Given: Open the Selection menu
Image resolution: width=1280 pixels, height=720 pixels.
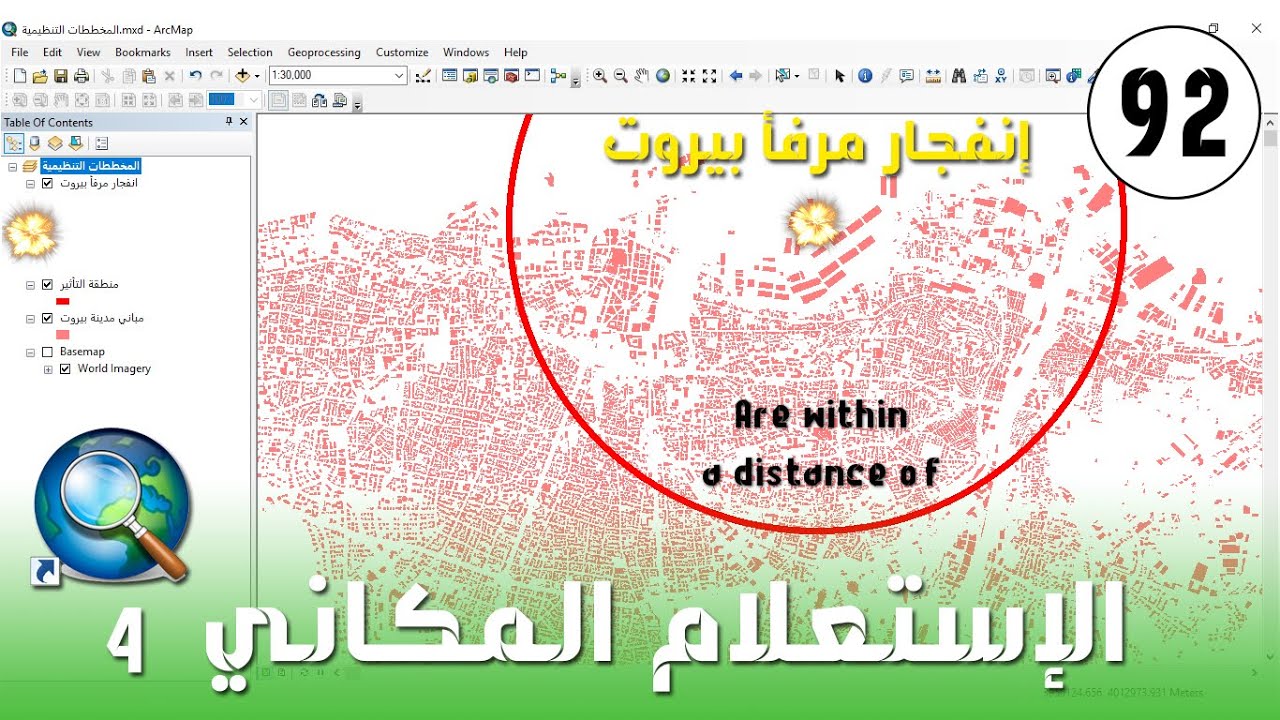Looking at the screenshot, I should pyautogui.click(x=250, y=52).
